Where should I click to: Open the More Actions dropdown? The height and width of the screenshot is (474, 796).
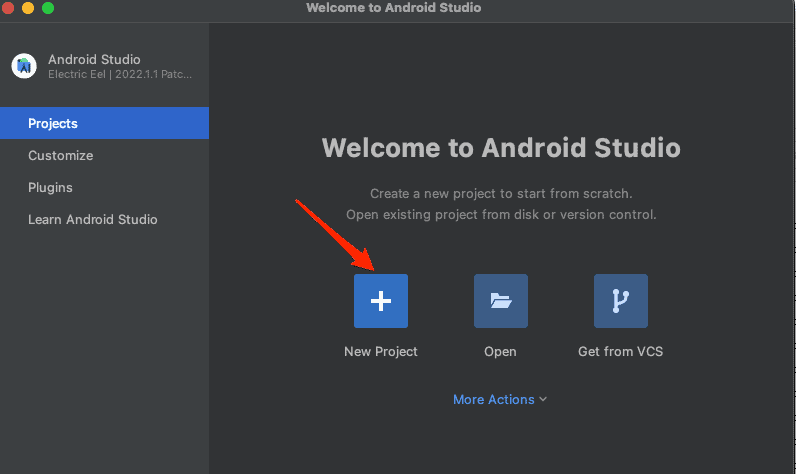494,400
